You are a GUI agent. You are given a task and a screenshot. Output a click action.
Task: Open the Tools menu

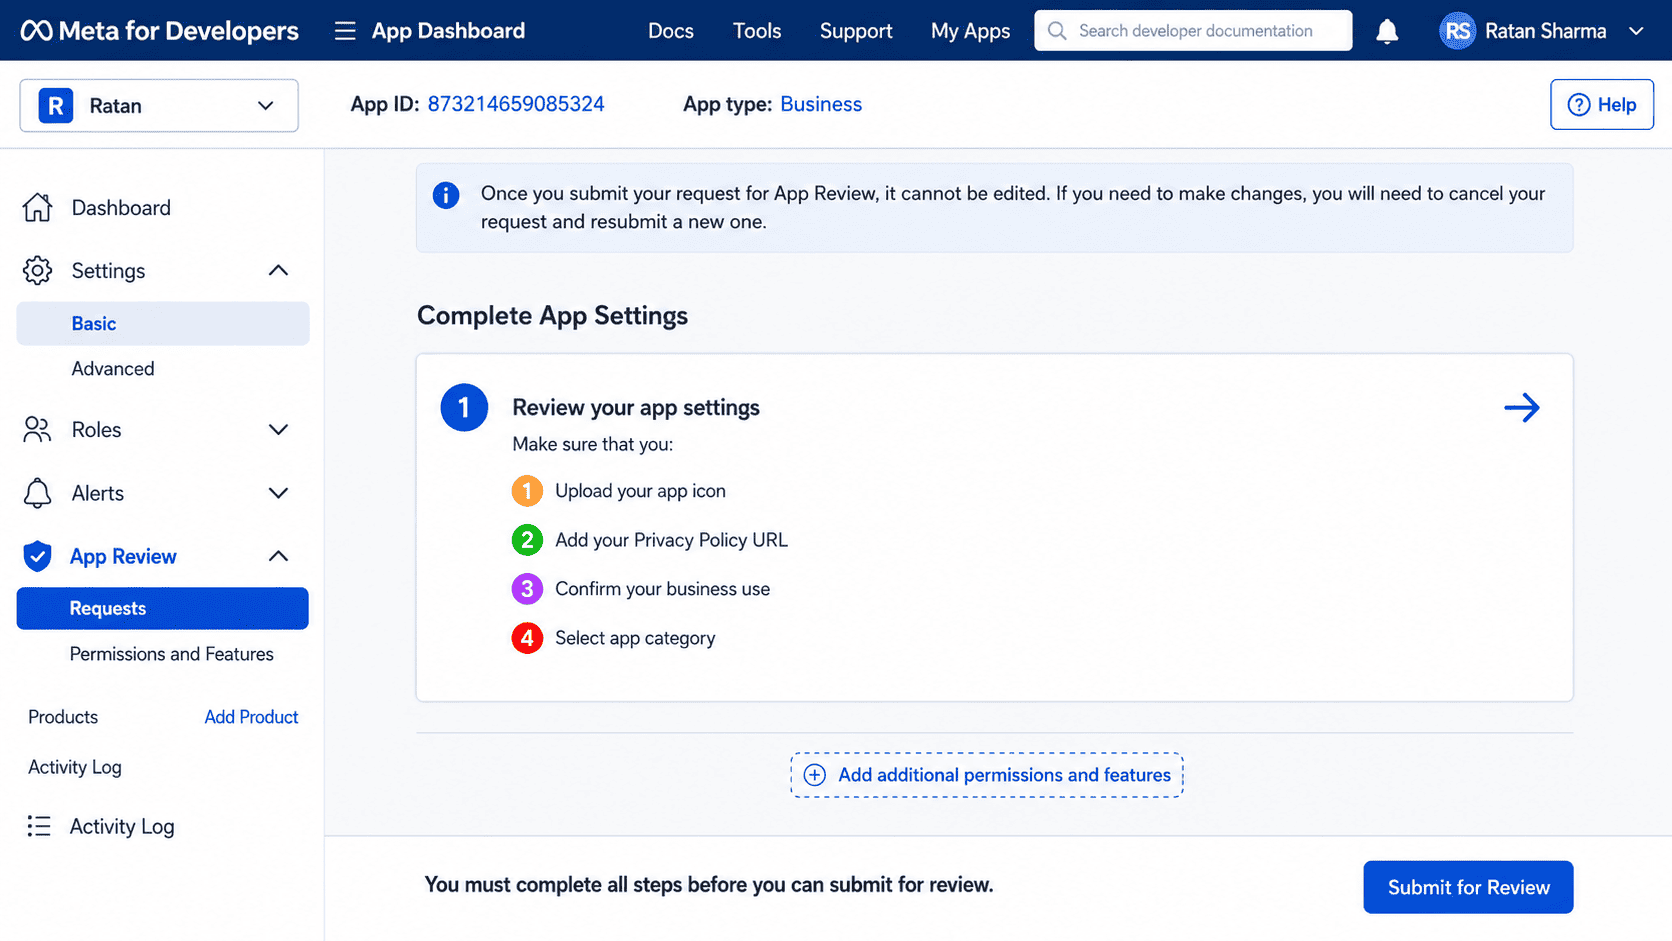pos(757,31)
